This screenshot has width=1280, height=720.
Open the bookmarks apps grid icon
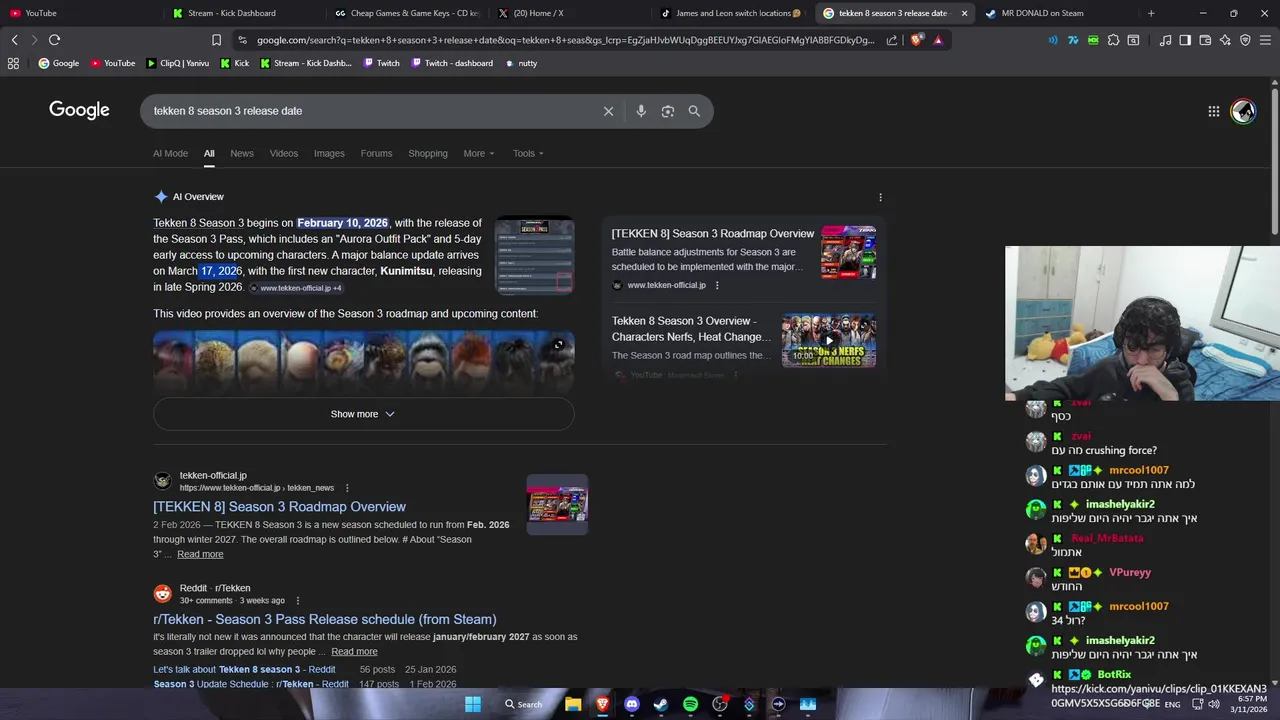pos(13,63)
